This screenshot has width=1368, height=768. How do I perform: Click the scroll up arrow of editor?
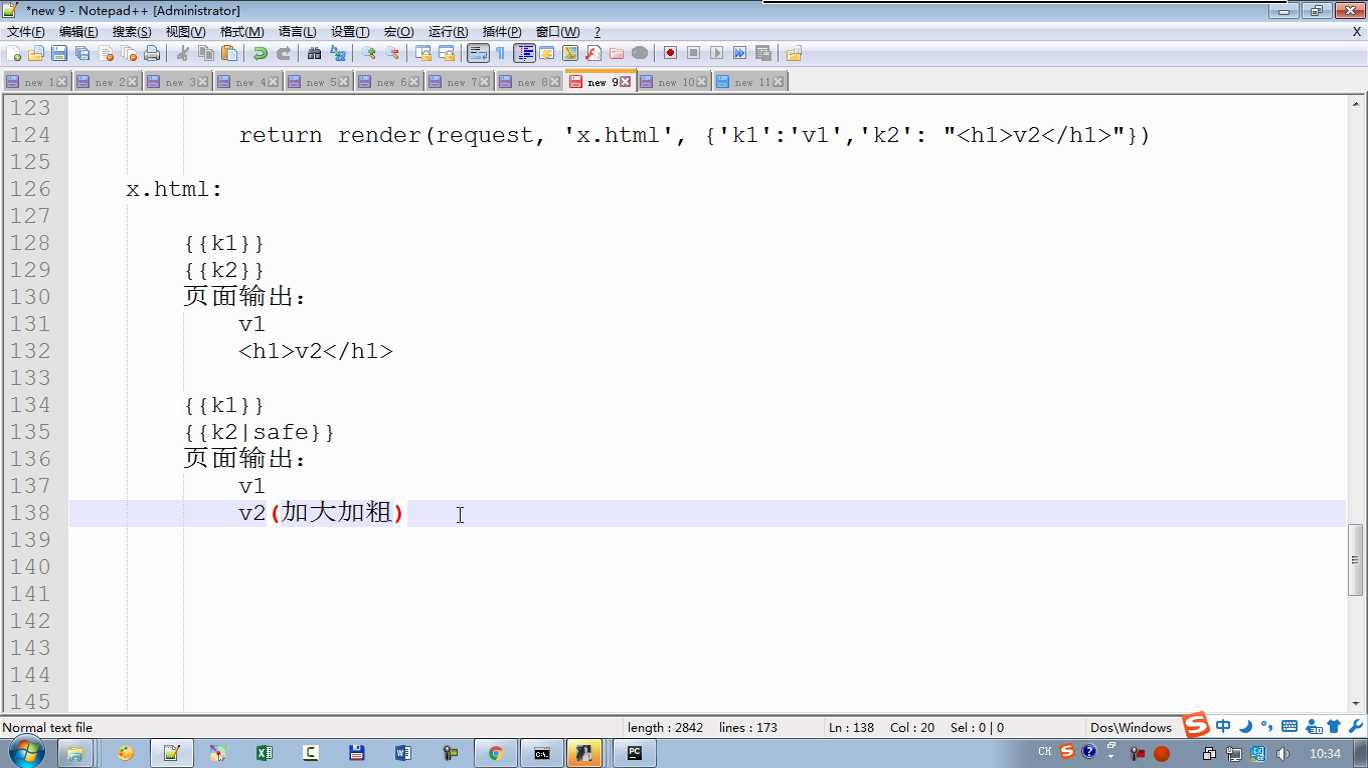(1356, 103)
